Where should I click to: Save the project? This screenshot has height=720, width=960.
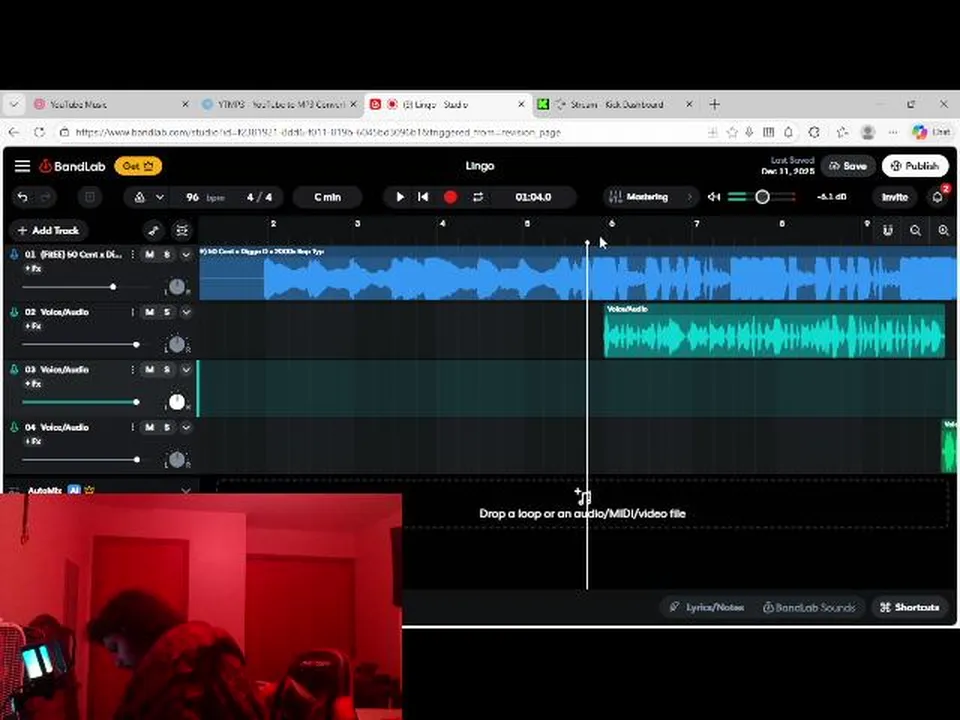coord(848,166)
